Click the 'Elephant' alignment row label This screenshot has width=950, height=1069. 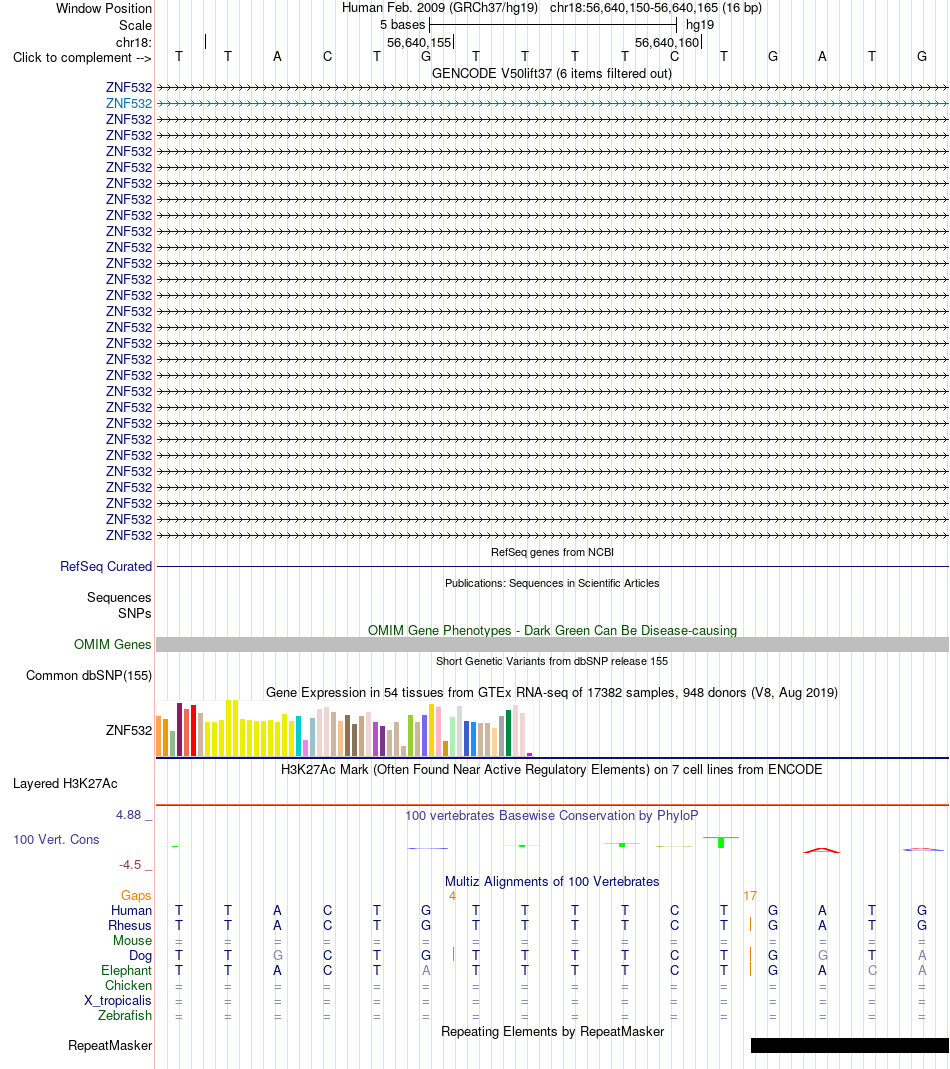point(126,970)
